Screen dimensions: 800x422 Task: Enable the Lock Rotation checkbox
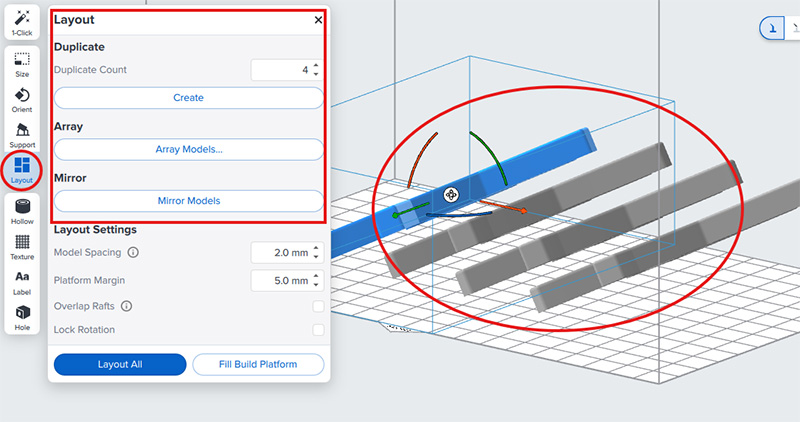tap(318, 330)
